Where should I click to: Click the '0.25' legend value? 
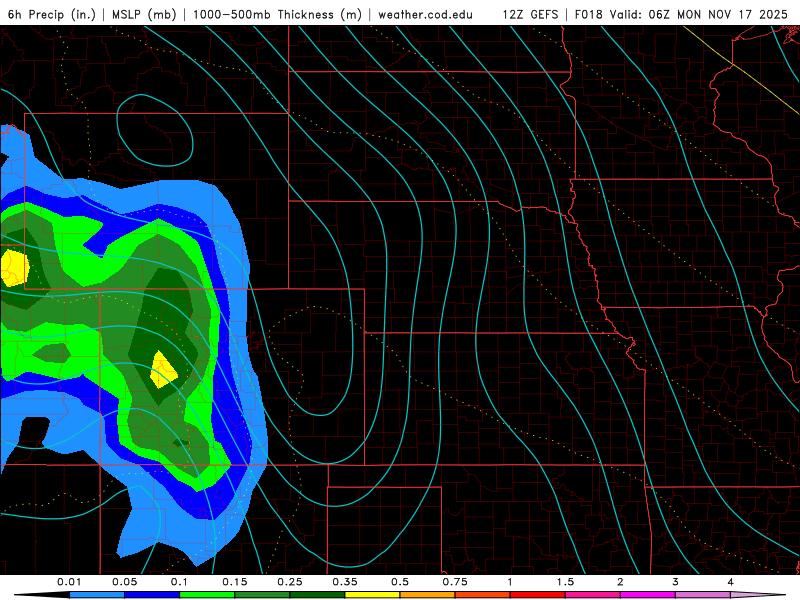tap(290, 582)
